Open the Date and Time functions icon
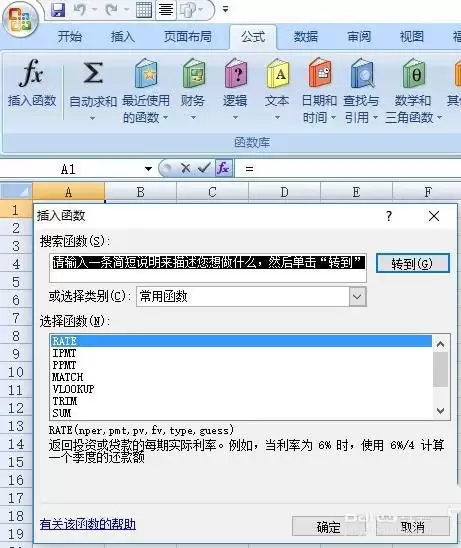 pos(319,73)
